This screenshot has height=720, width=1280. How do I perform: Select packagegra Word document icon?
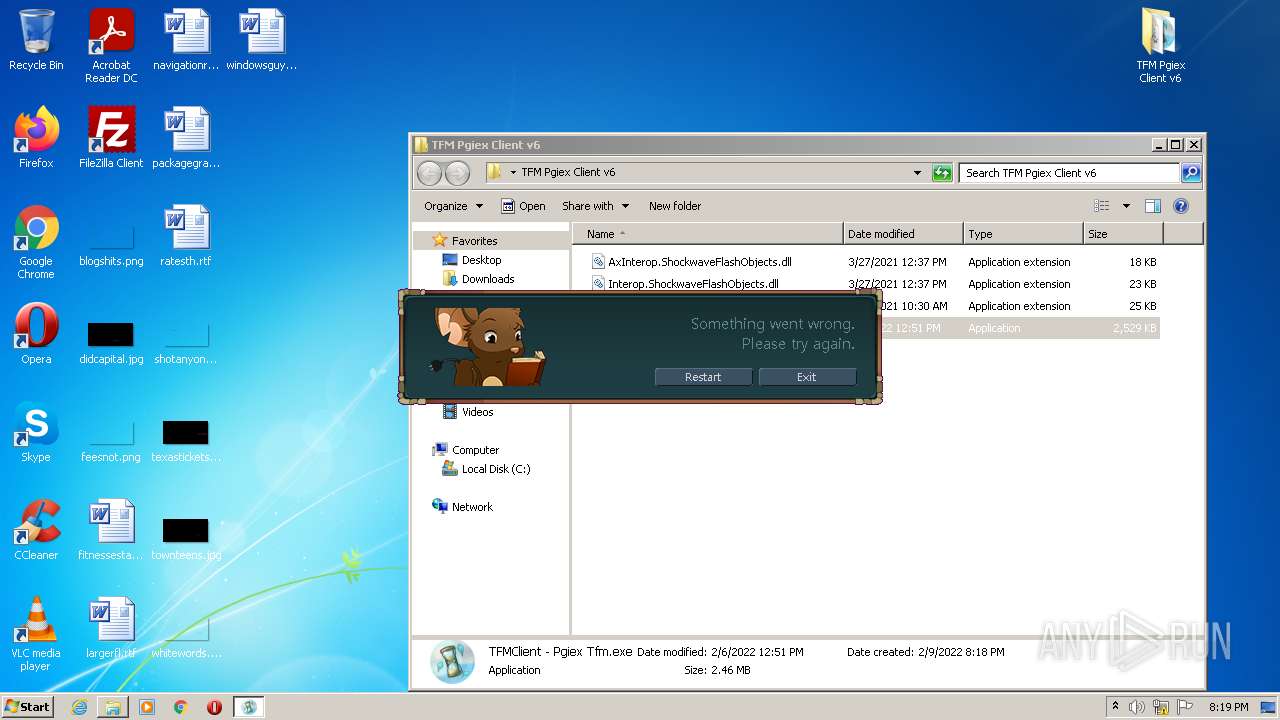click(x=186, y=138)
